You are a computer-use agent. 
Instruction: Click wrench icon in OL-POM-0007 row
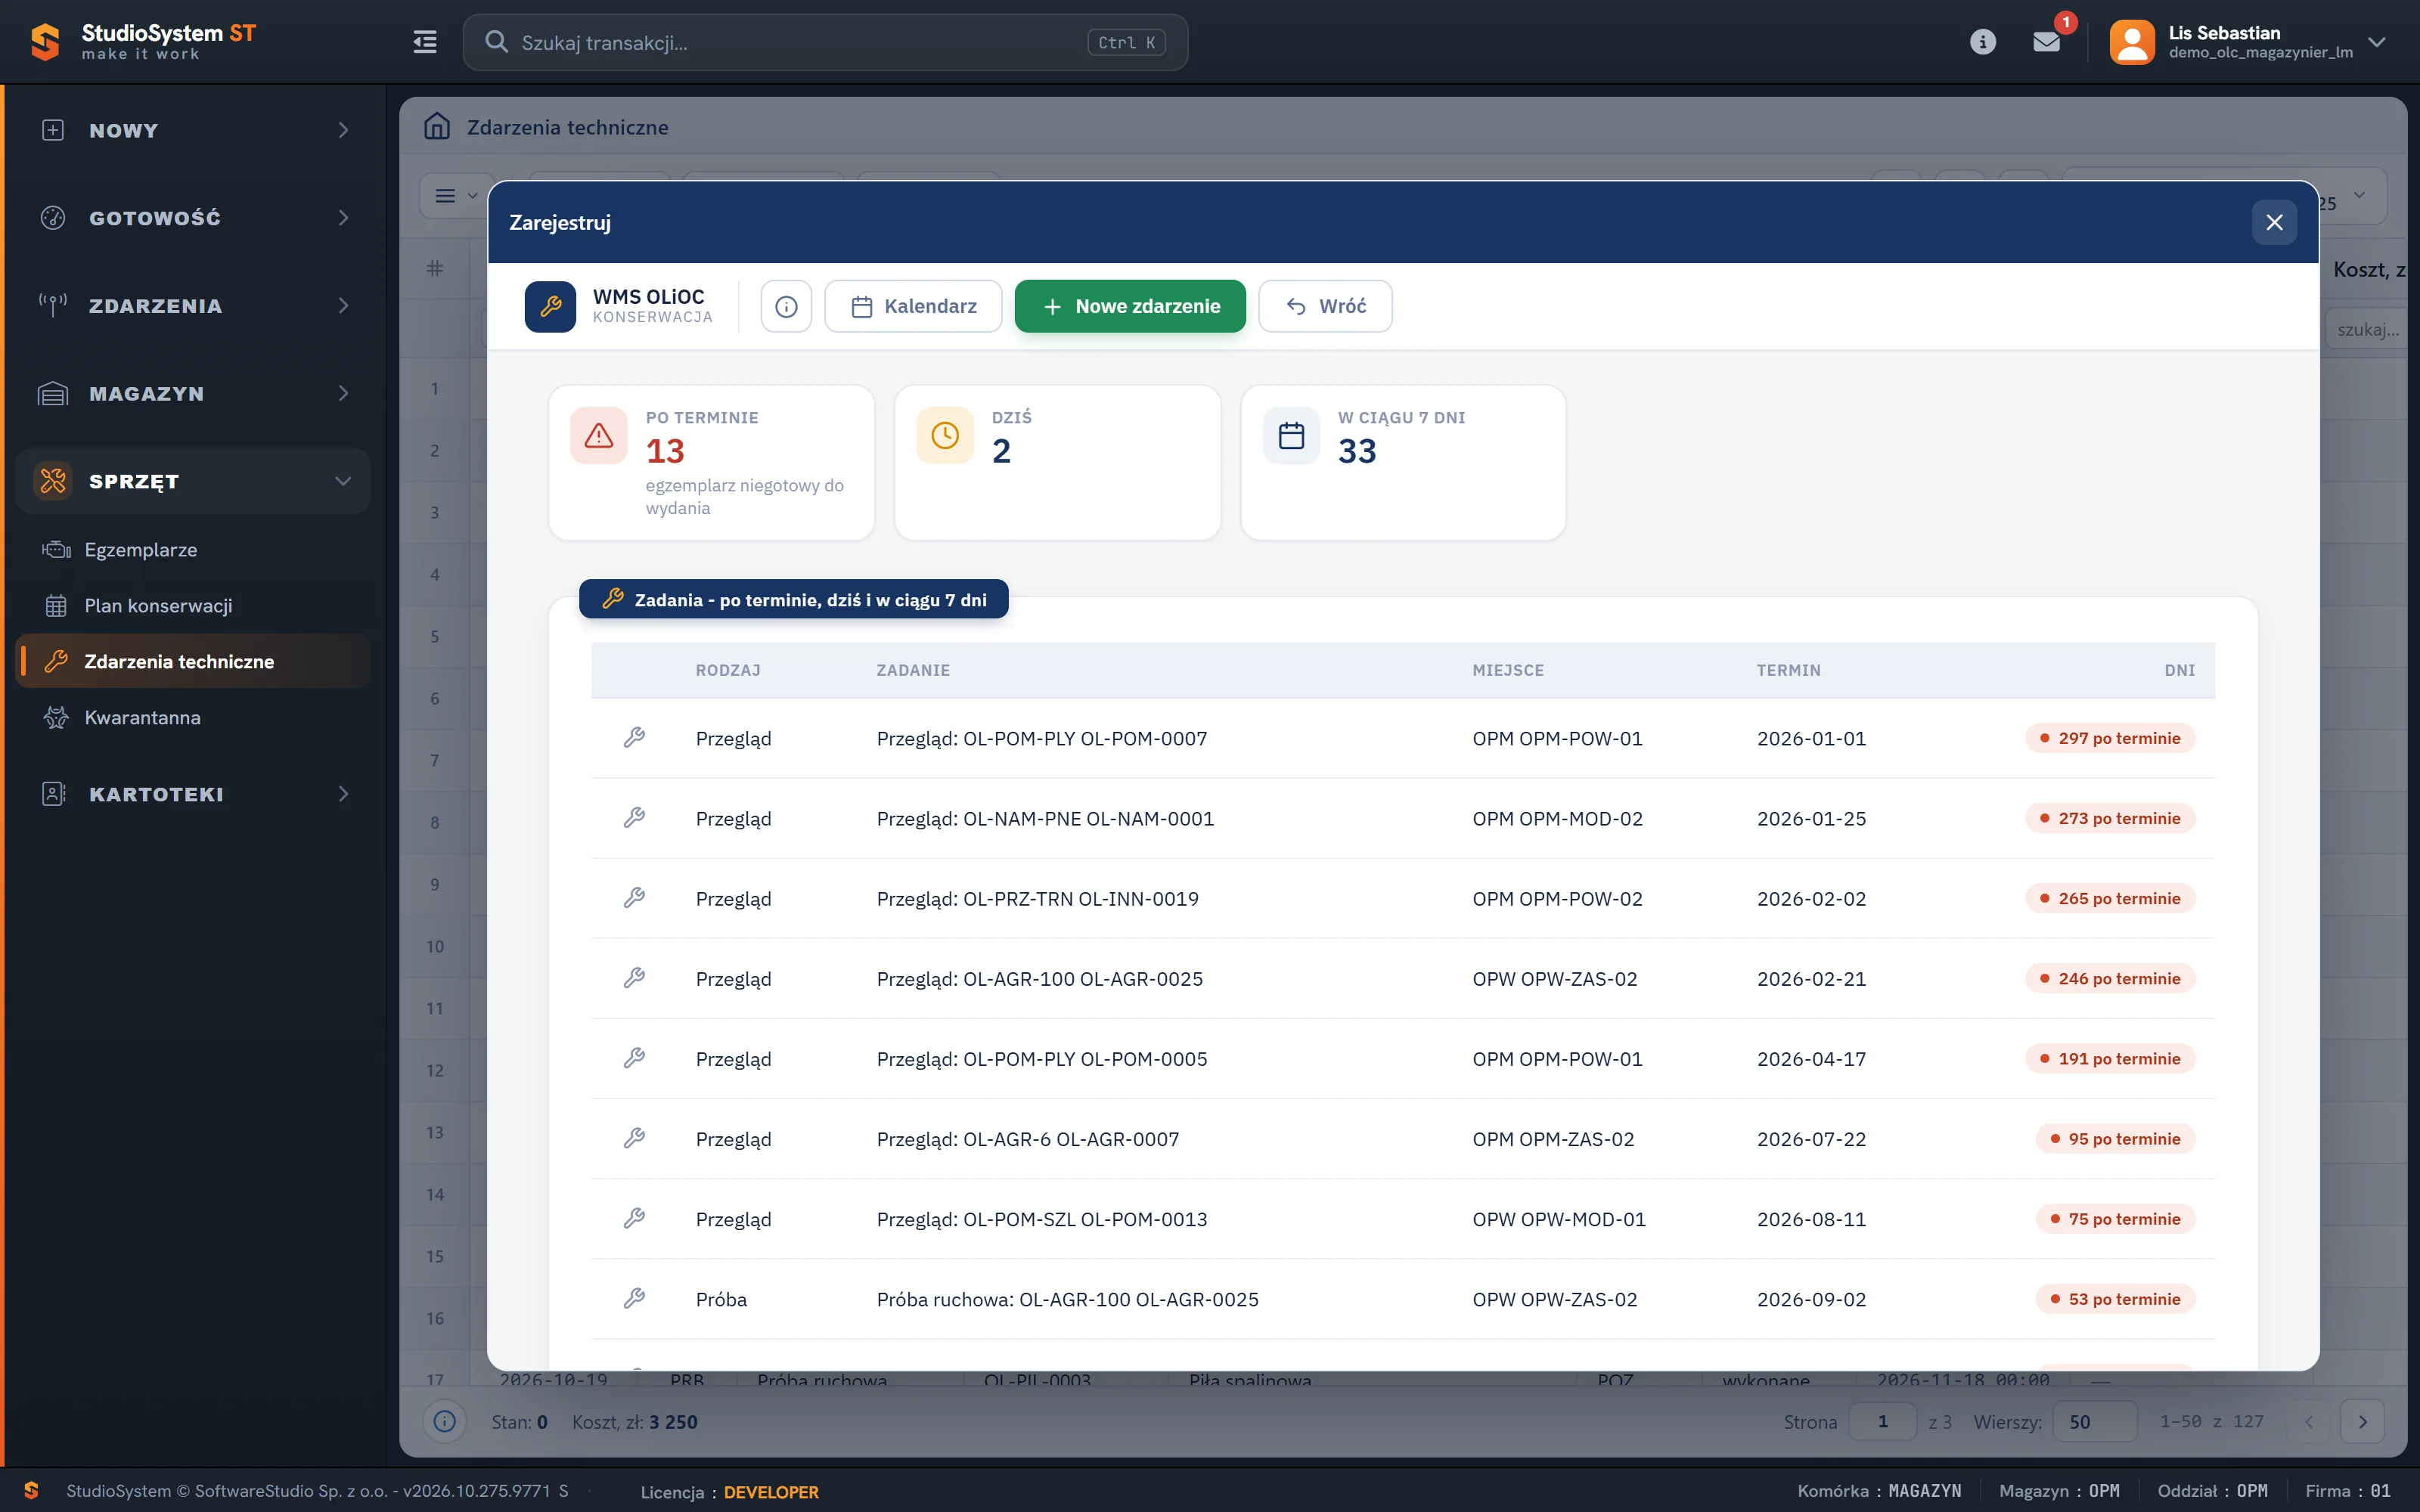[x=634, y=738]
